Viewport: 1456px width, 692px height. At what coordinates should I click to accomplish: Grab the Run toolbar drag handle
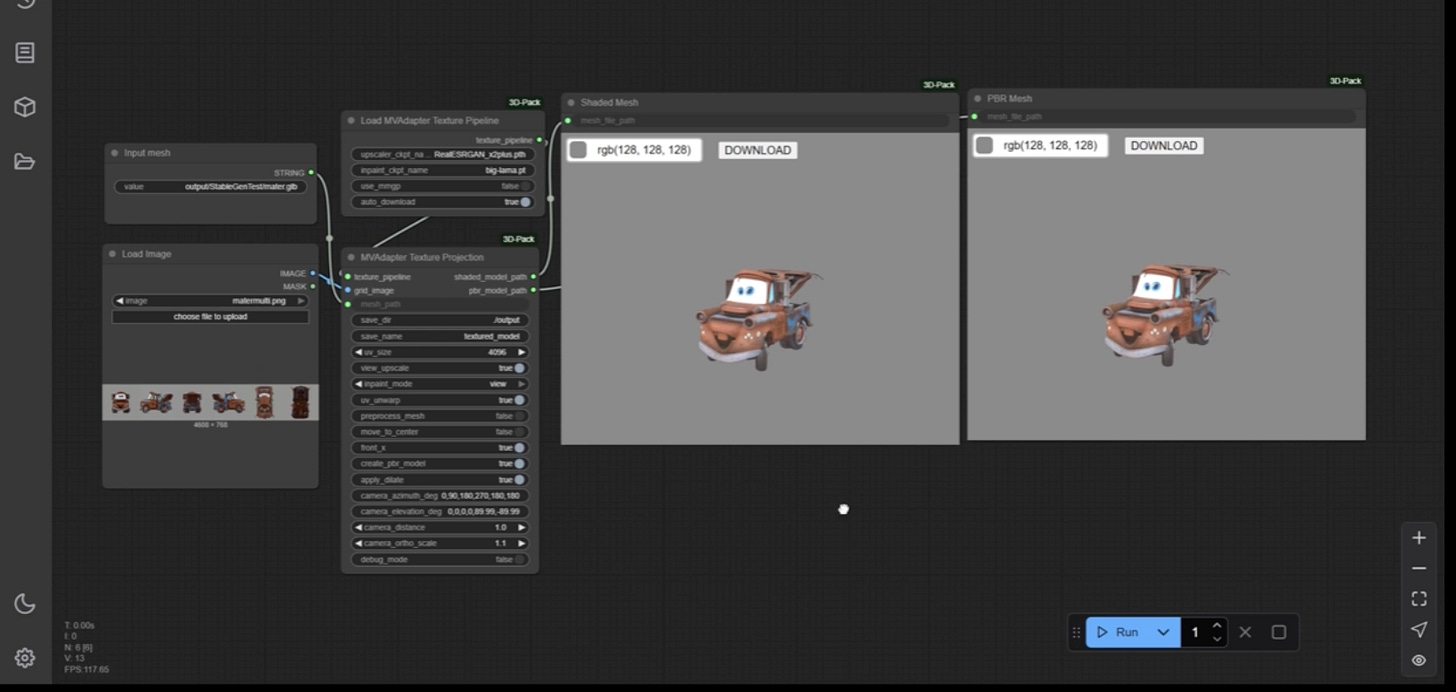[x=1076, y=632]
